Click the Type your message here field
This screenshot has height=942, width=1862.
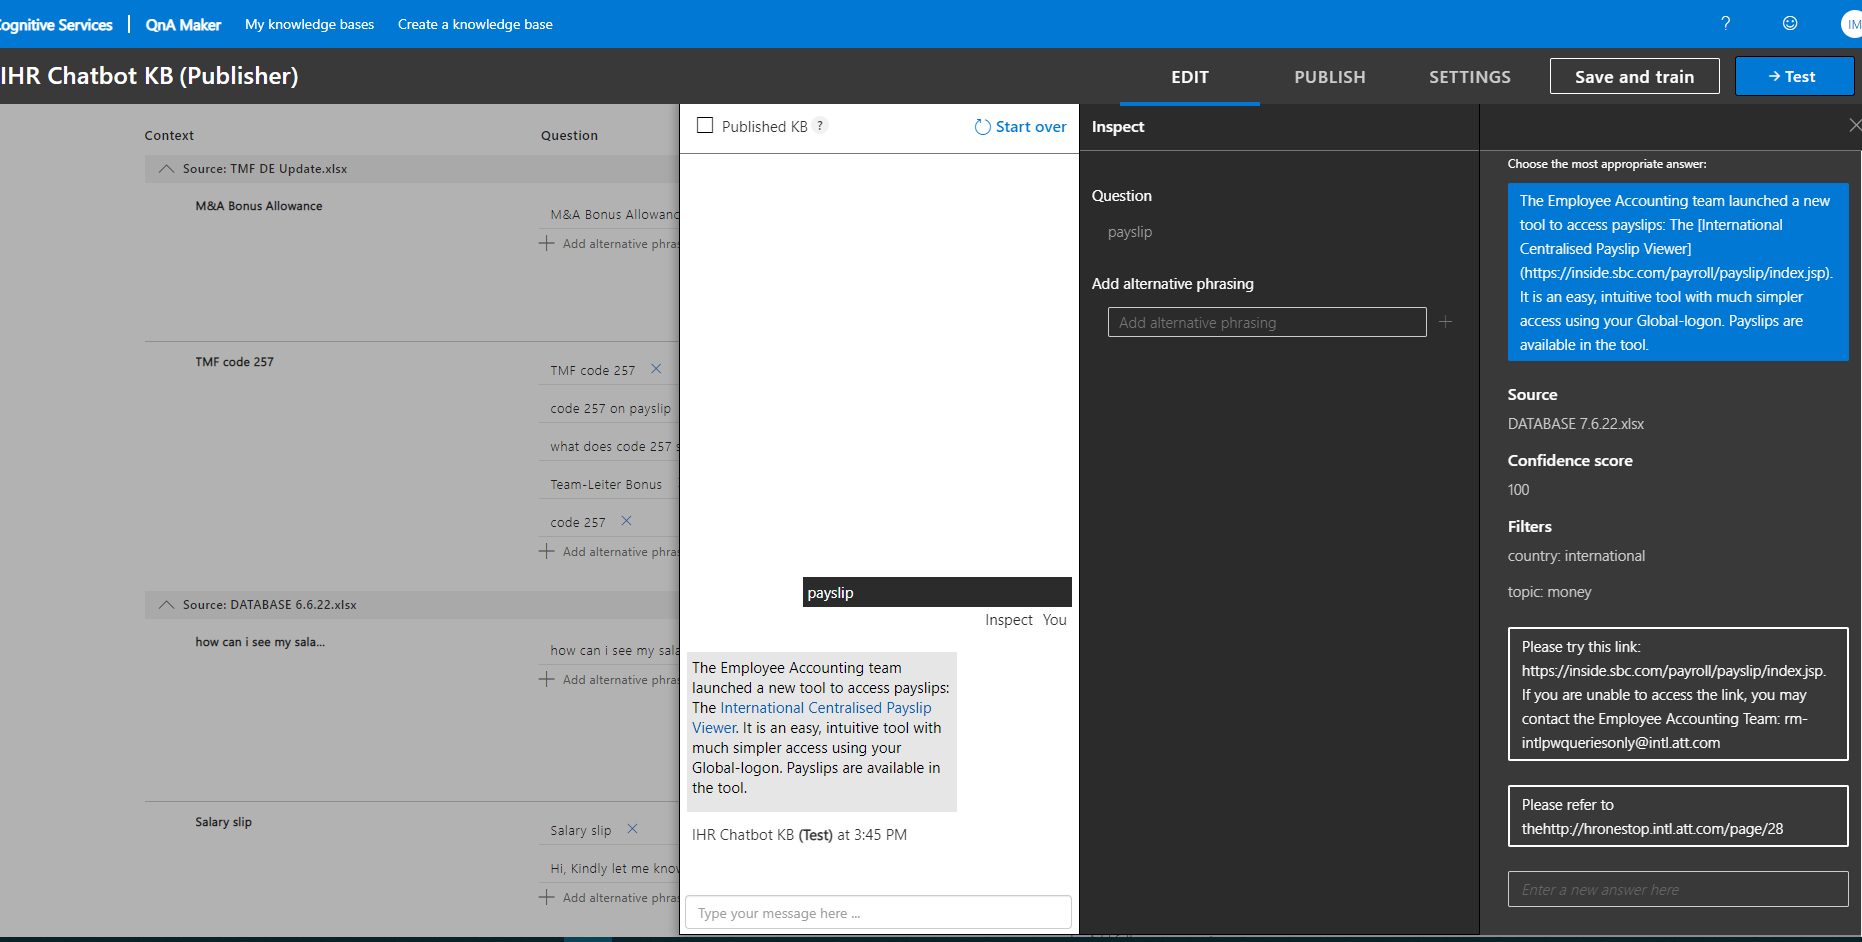click(x=878, y=912)
